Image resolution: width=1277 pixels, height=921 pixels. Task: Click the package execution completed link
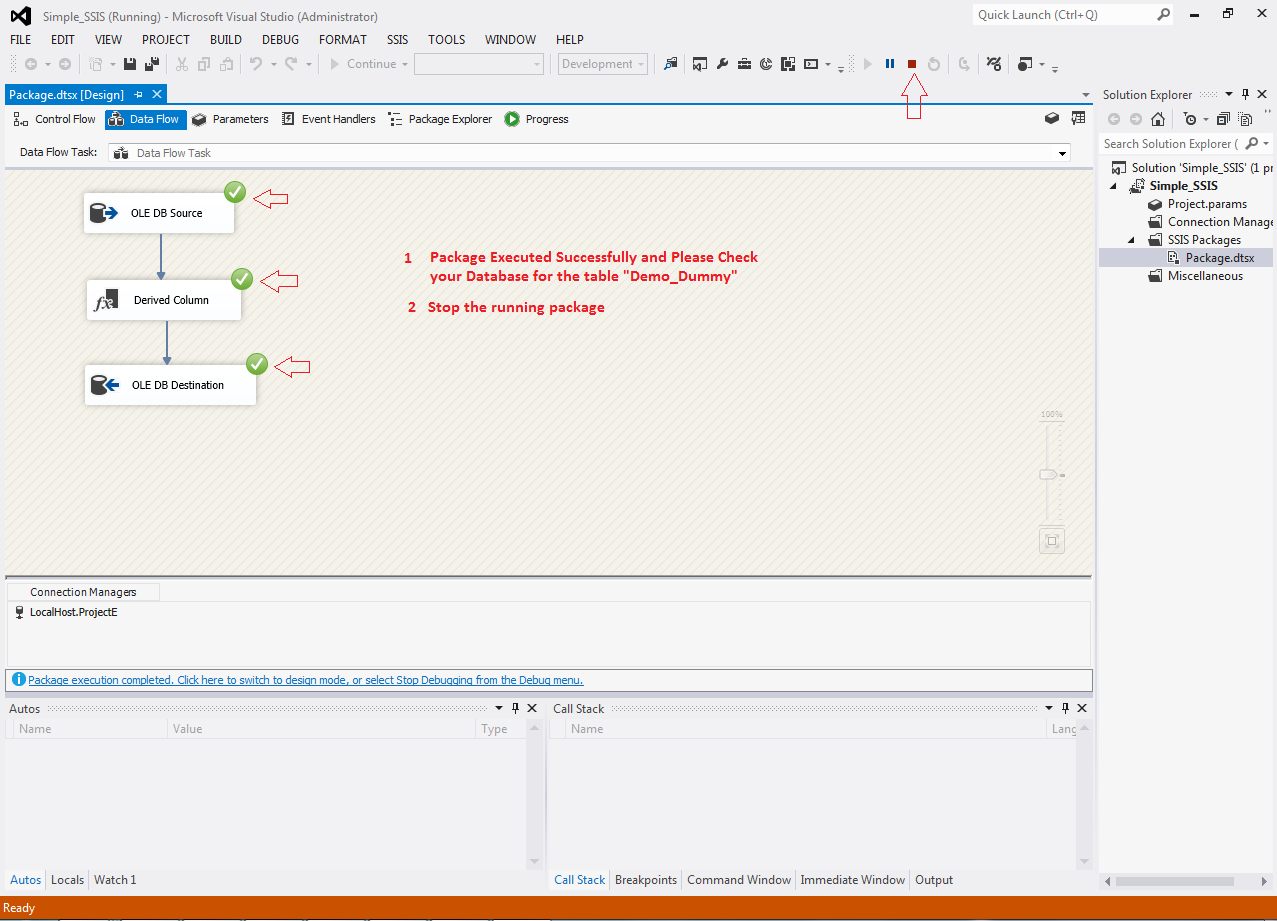[305, 680]
